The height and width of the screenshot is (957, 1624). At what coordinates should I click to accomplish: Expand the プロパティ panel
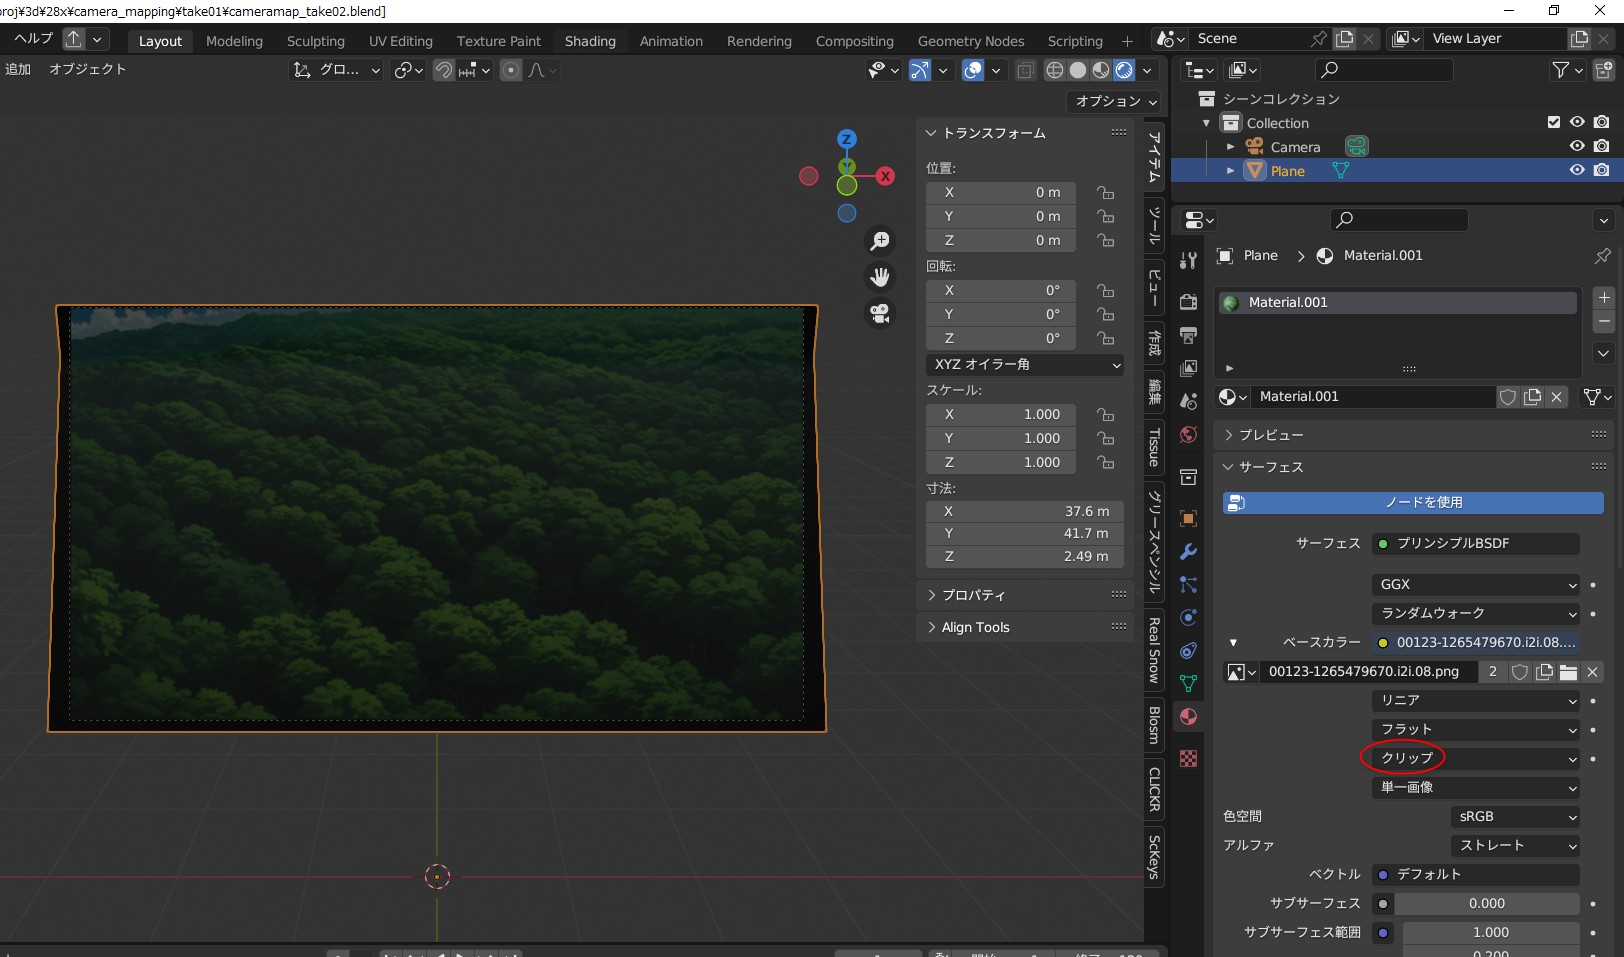pos(973,595)
